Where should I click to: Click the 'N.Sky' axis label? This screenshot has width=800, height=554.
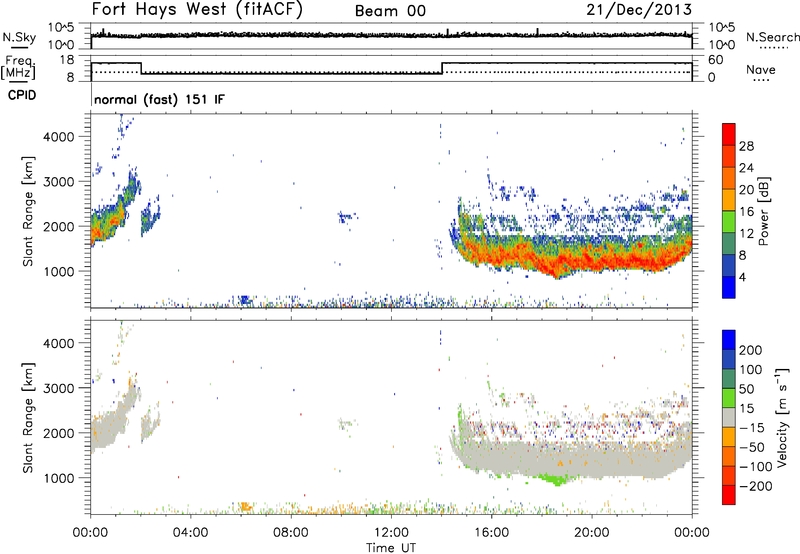19,37
